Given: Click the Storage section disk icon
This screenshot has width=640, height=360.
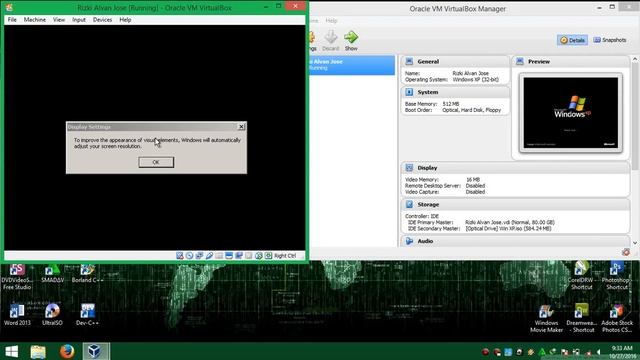Looking at the screenshot, I should tap(409, 204).
